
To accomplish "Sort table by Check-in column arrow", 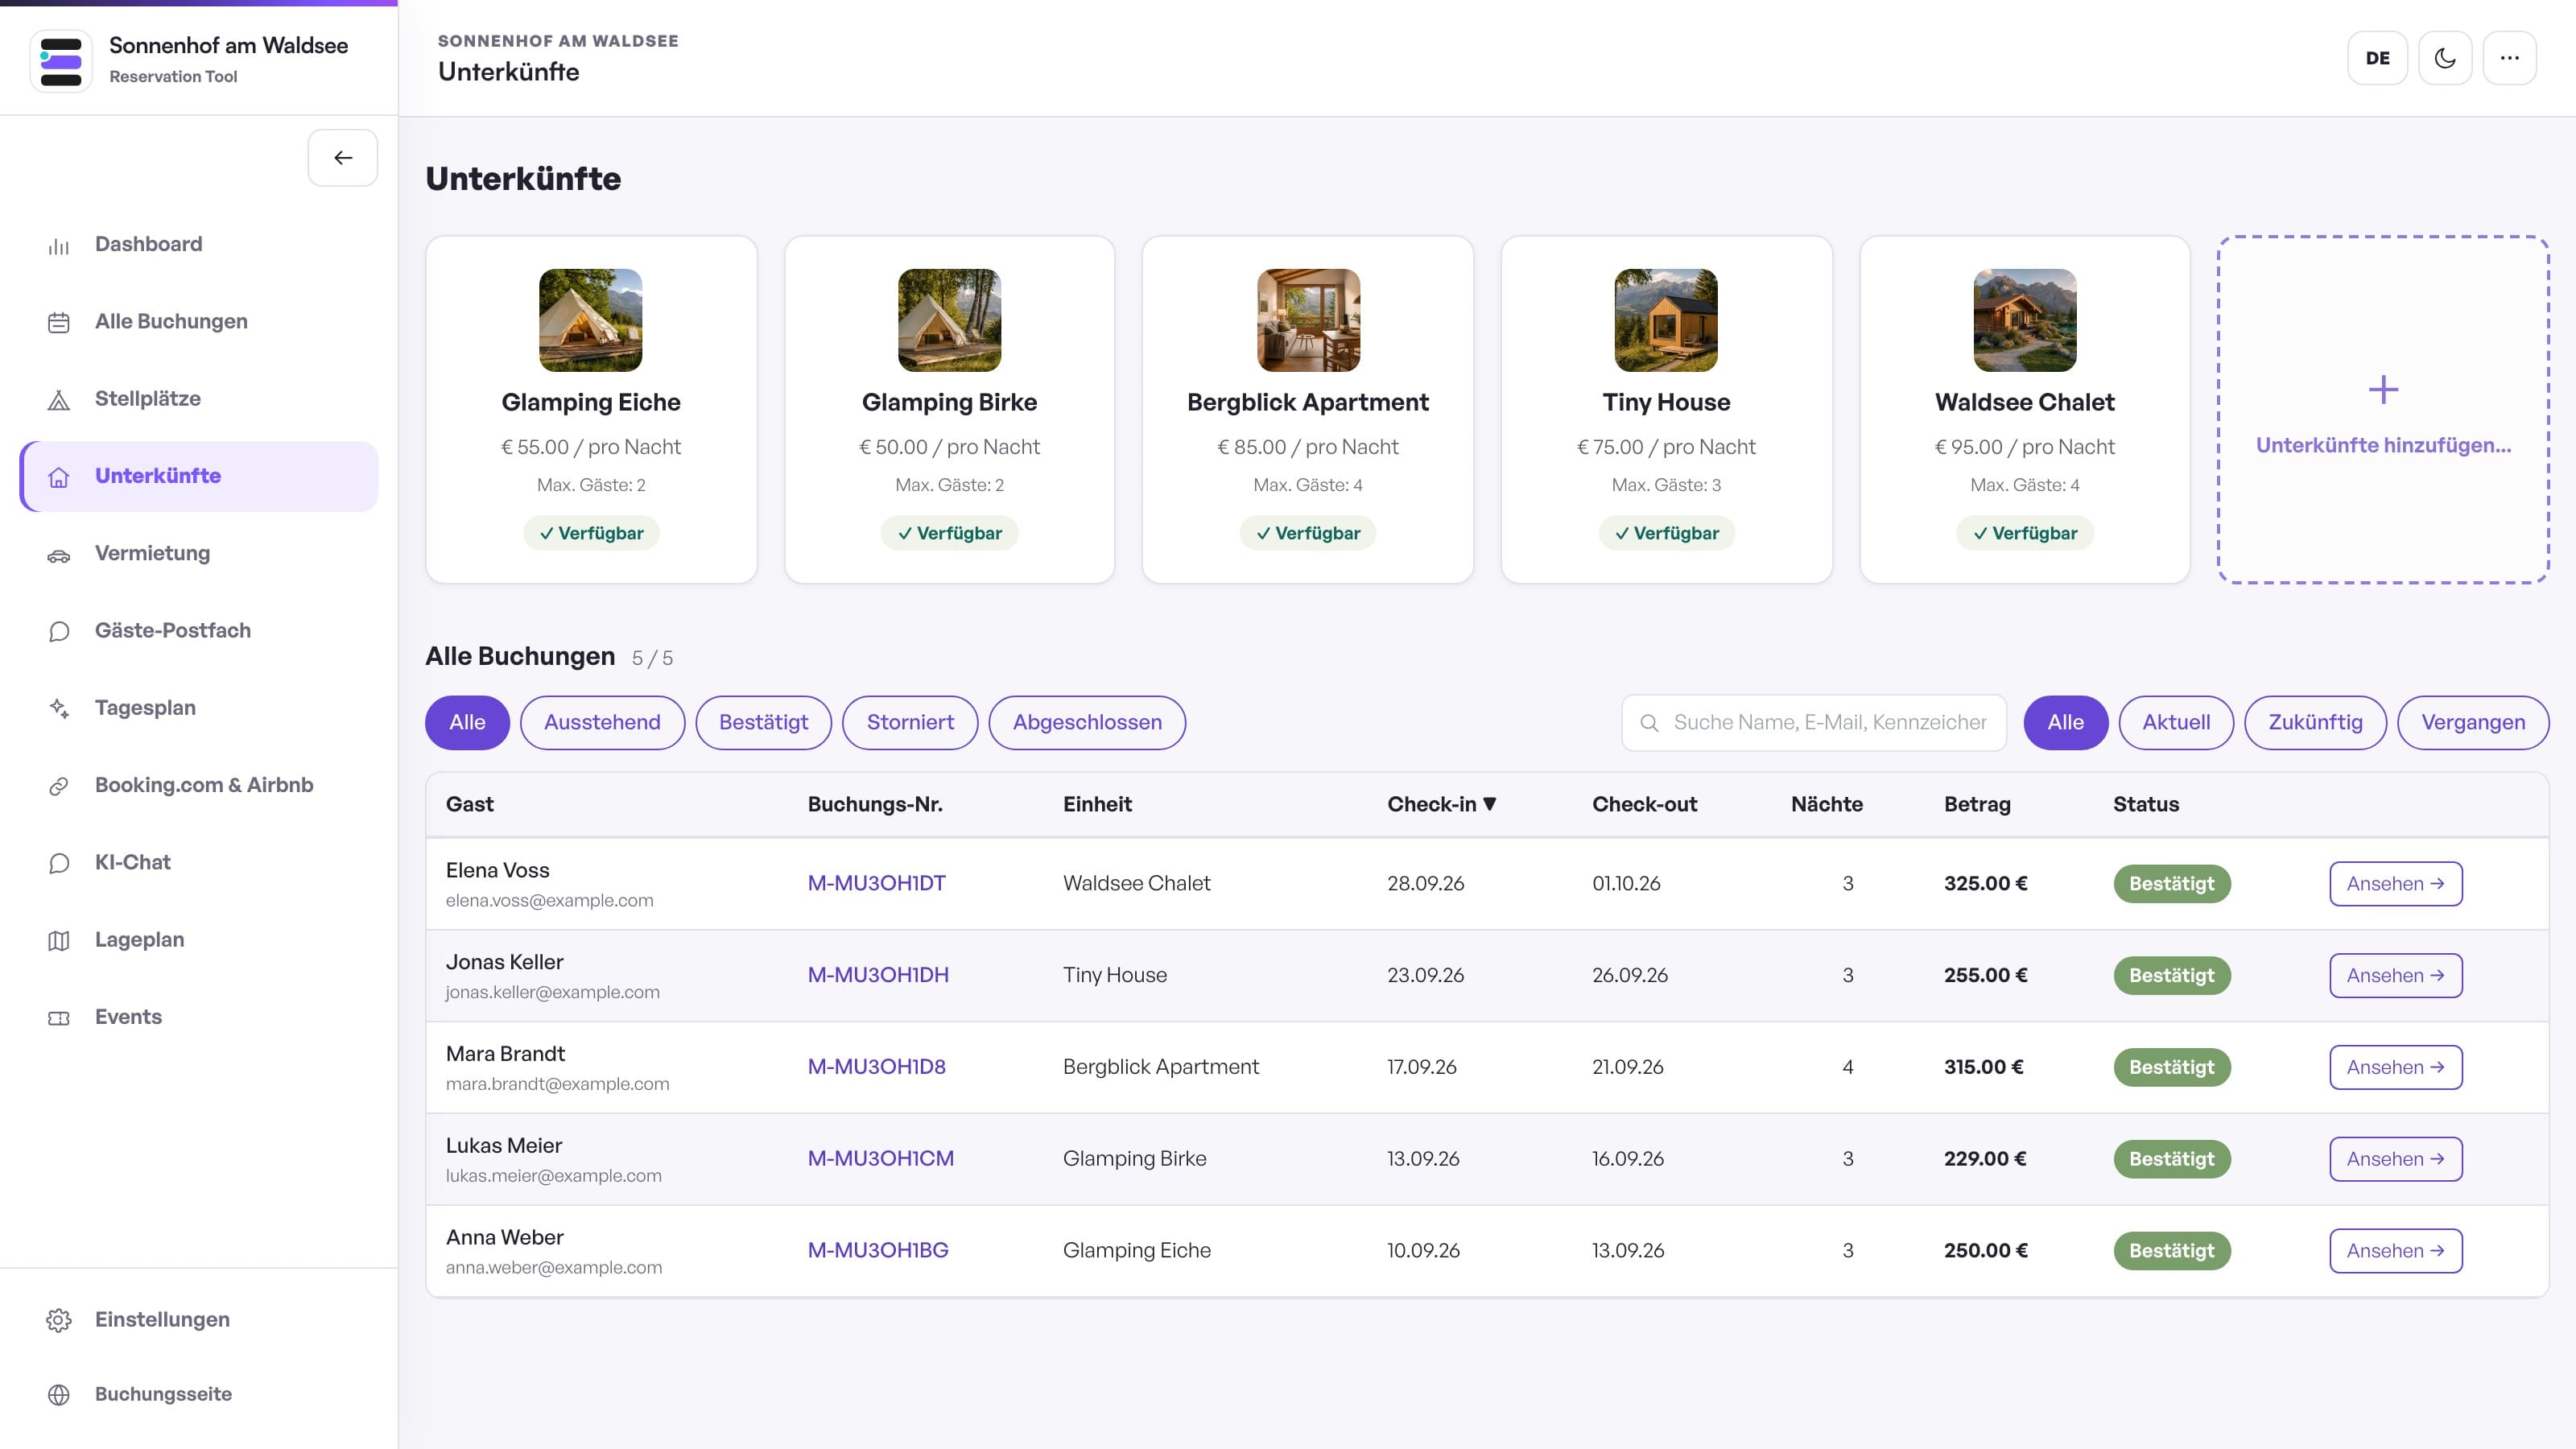I will tap(1489, 804).
